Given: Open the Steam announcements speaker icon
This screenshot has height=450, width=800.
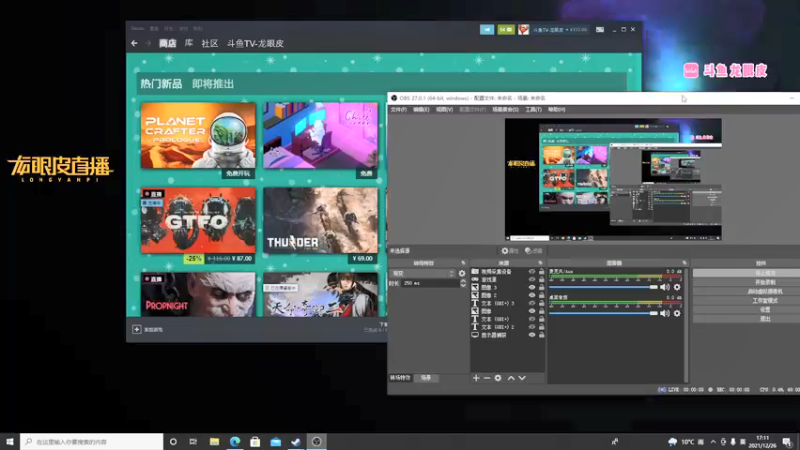Looking at the screenshot, I should 487,30.
